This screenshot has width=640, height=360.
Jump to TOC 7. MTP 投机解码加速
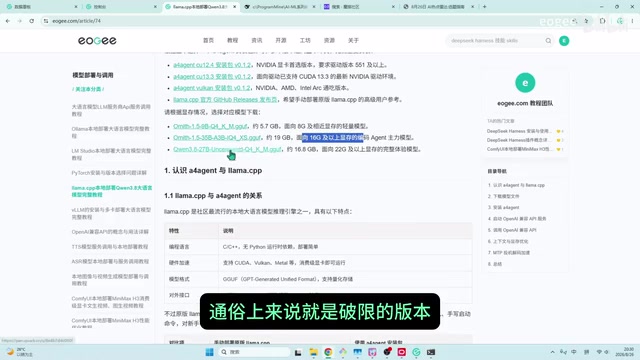[x=509, y=253]
